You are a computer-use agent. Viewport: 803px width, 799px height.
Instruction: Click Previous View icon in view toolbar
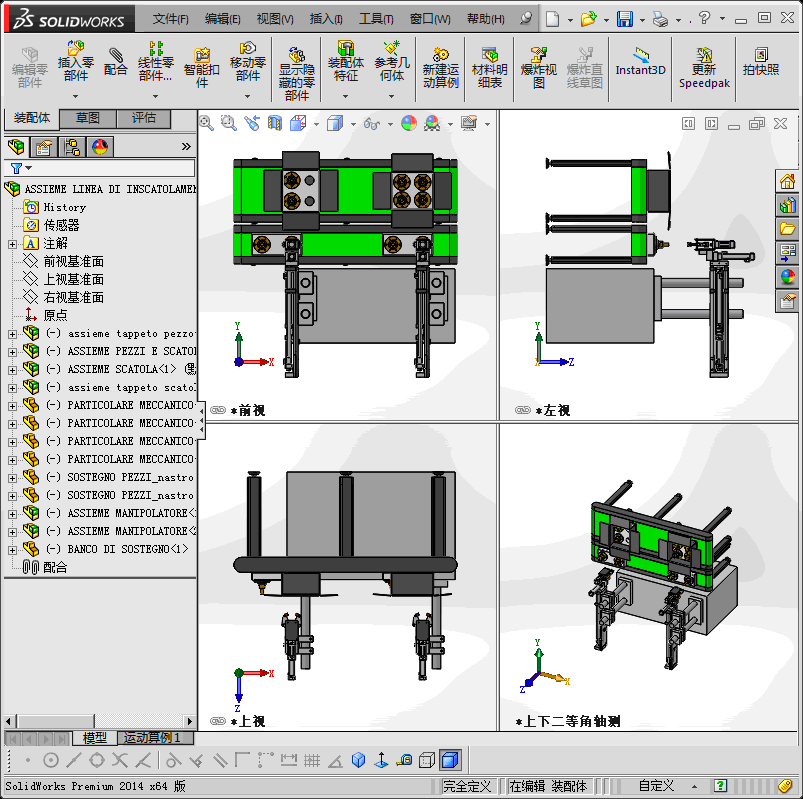(x=251, y=123)
